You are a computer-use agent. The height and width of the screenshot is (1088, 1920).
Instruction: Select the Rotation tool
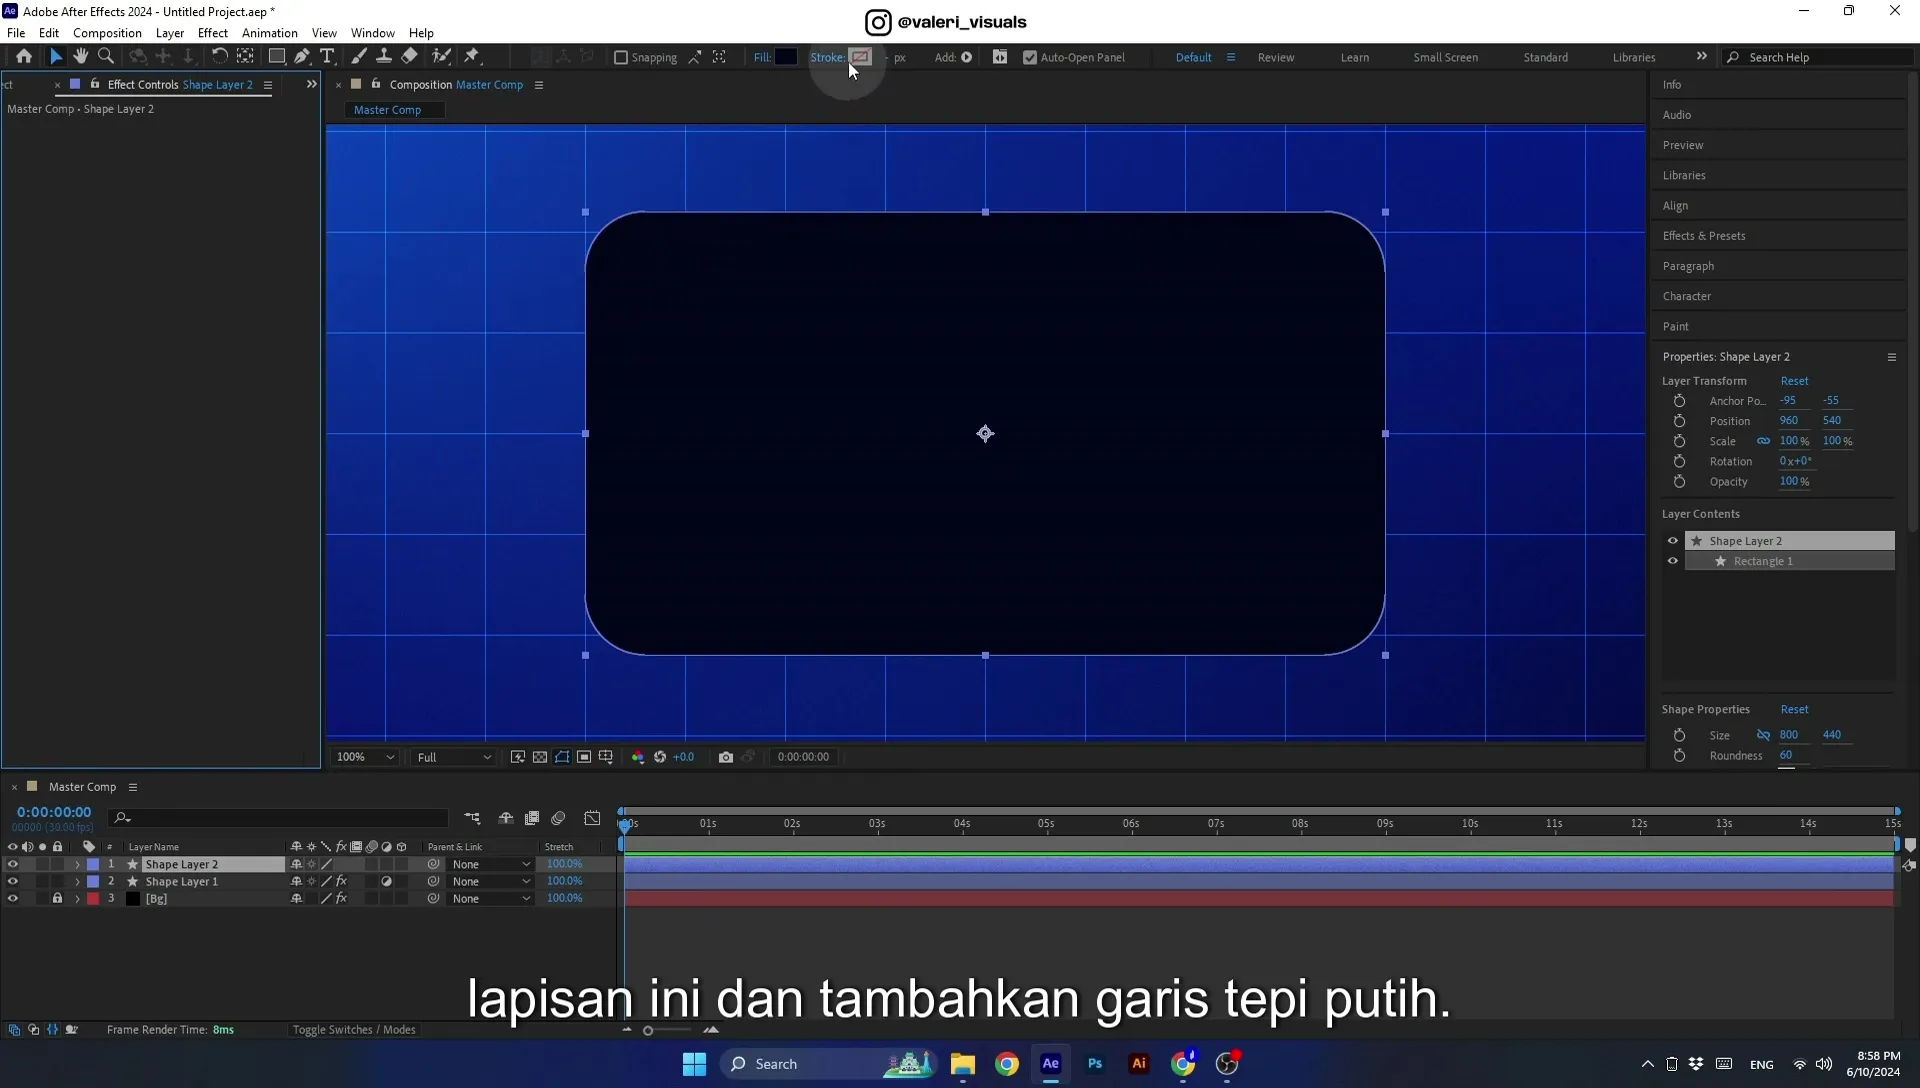219,57
